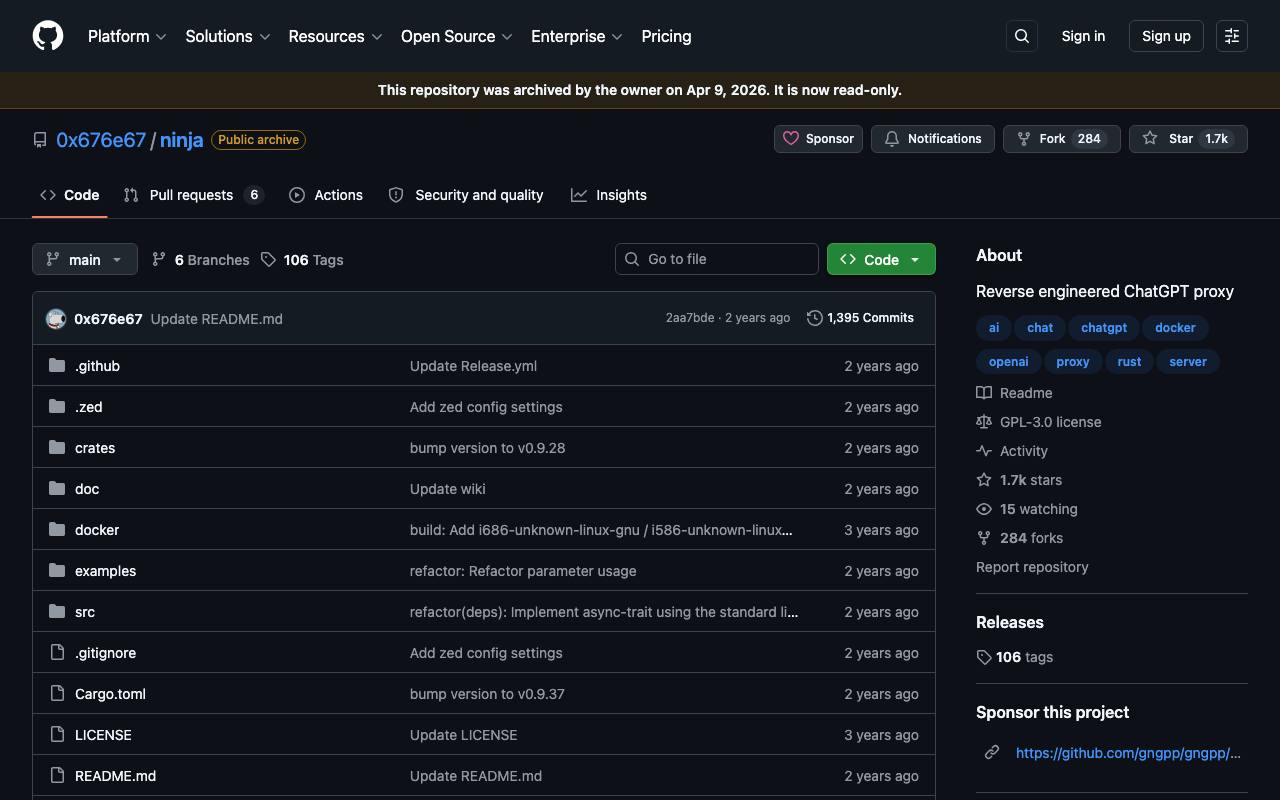Open the Releases heading link
Viewport: 1280px width, 800px height.
click(x=1010, y=622)
